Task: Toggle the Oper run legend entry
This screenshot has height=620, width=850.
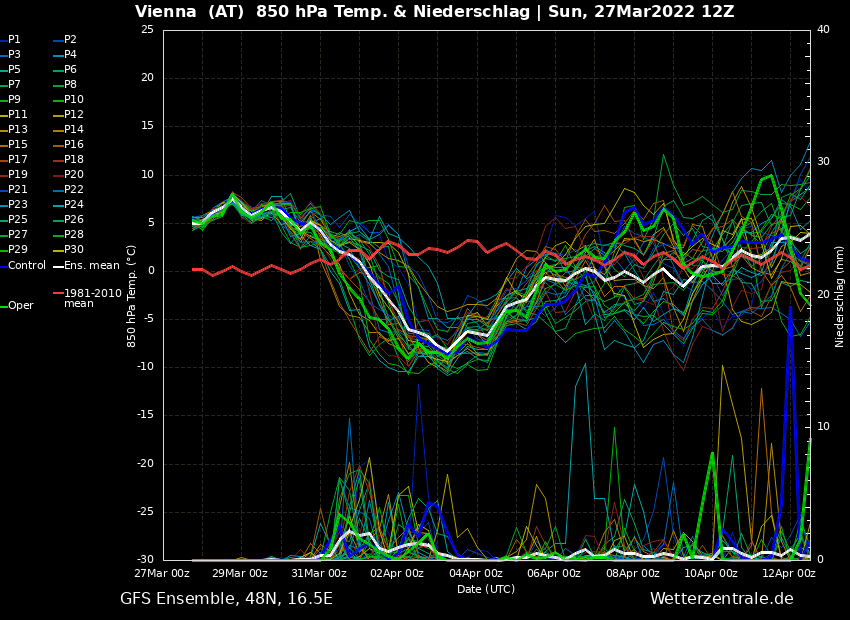Action: coord(20,306)
